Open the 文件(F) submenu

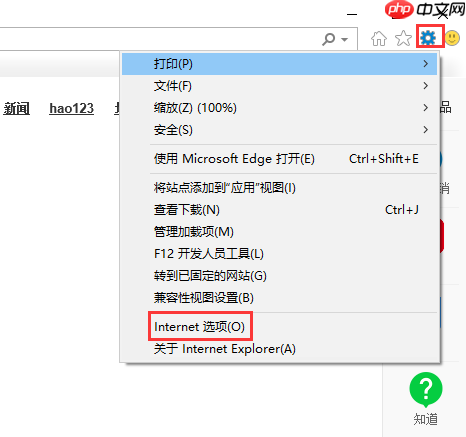[279, 86]
